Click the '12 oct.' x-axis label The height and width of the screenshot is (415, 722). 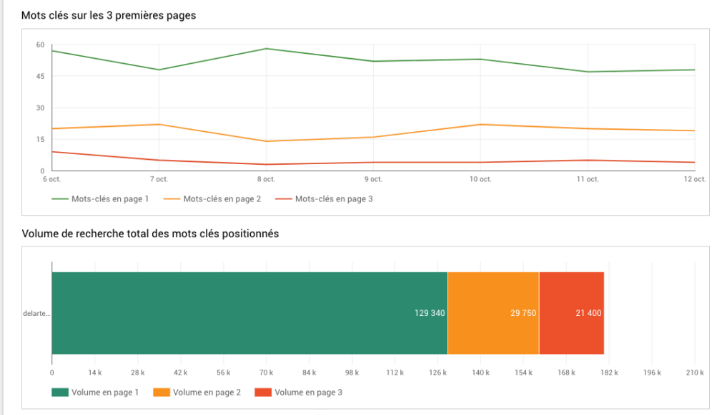click(694, 179)
